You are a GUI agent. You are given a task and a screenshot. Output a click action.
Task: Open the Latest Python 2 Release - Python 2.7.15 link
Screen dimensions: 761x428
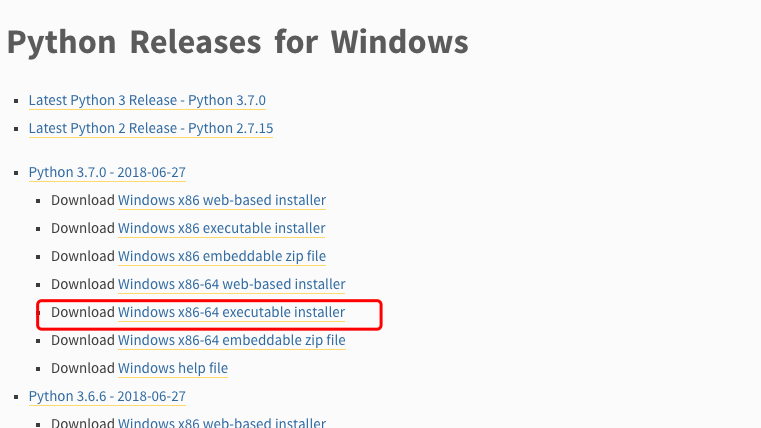151,129
